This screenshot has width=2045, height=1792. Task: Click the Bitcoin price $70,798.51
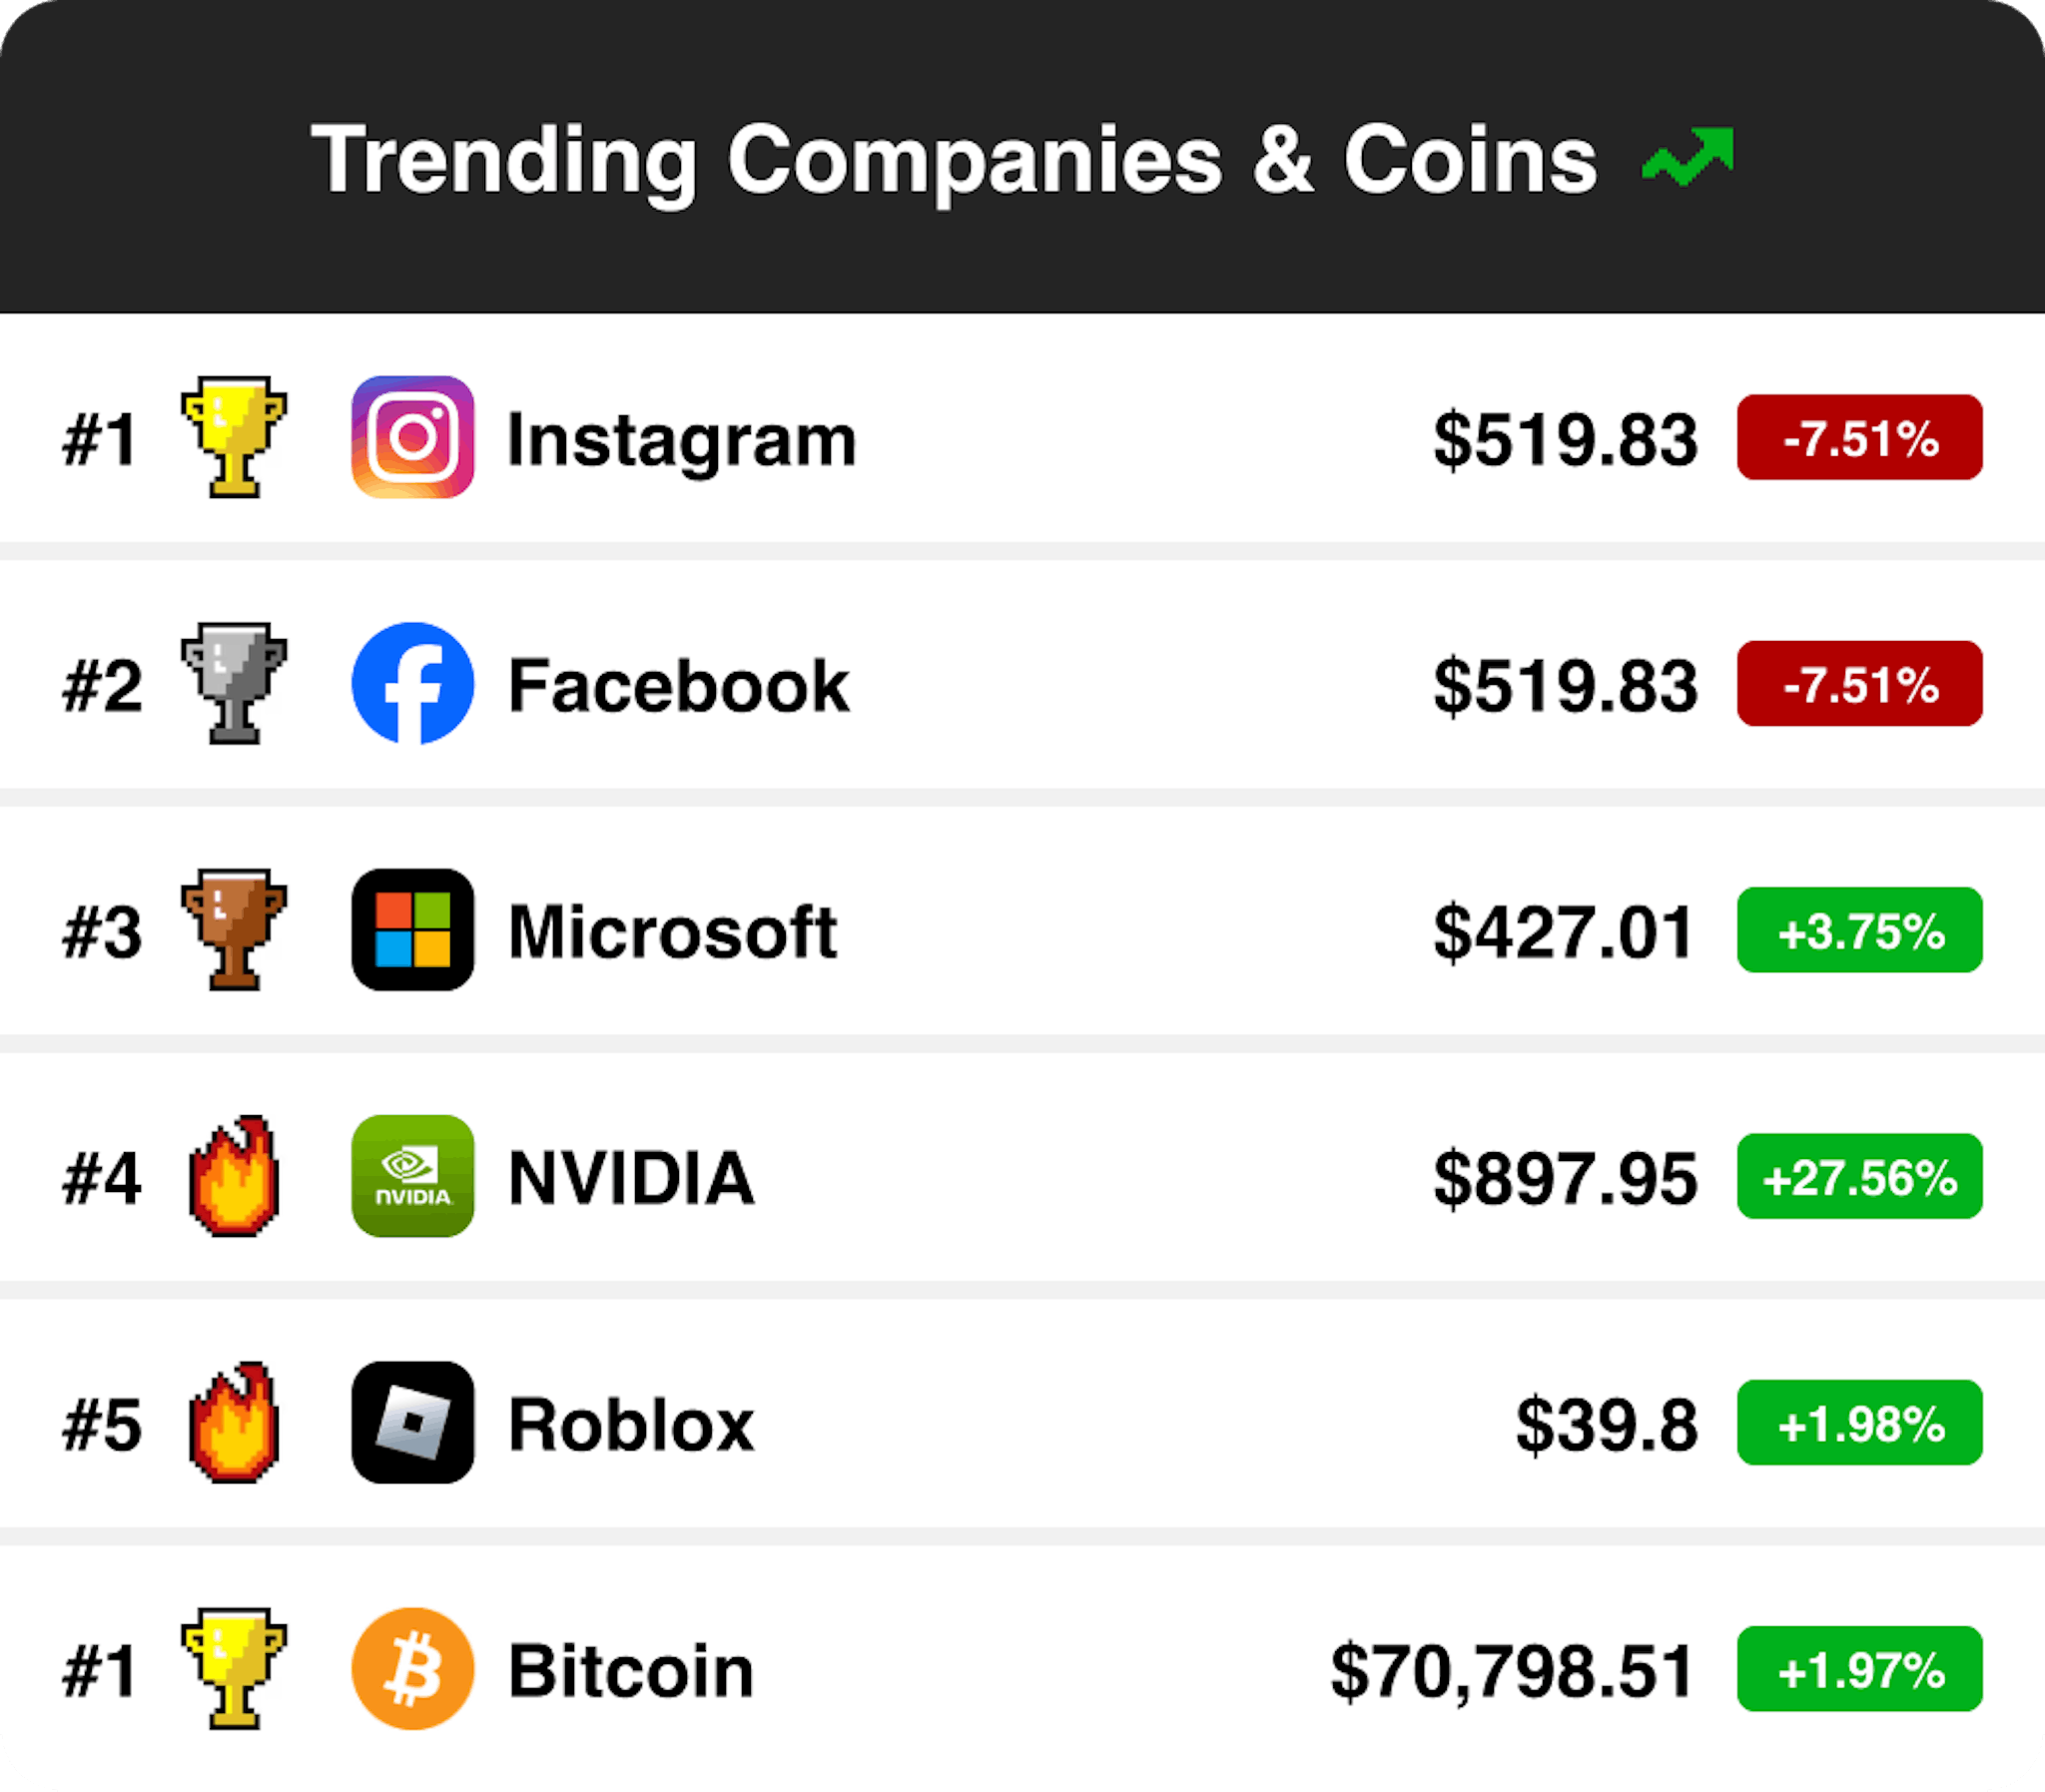pos(1511,1671)
